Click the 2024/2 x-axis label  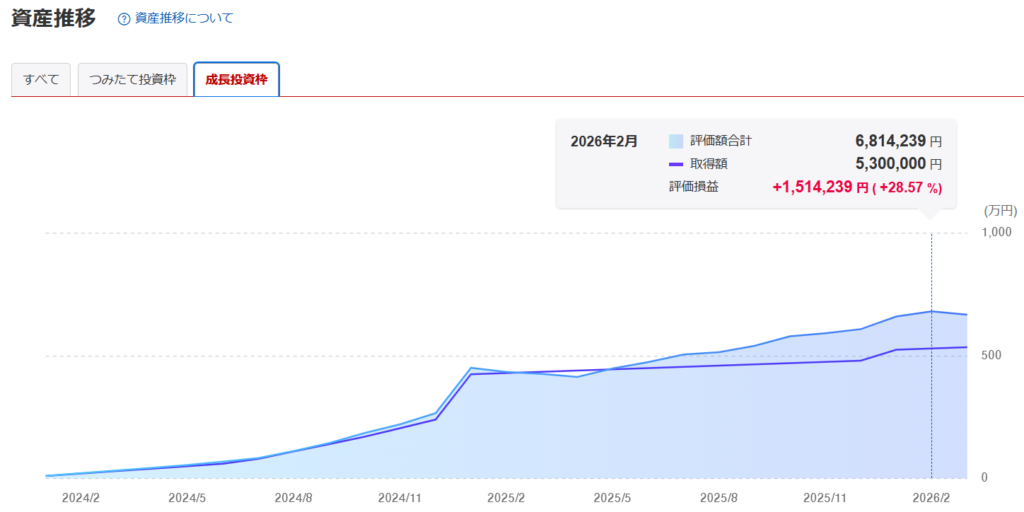click(80, 497)
